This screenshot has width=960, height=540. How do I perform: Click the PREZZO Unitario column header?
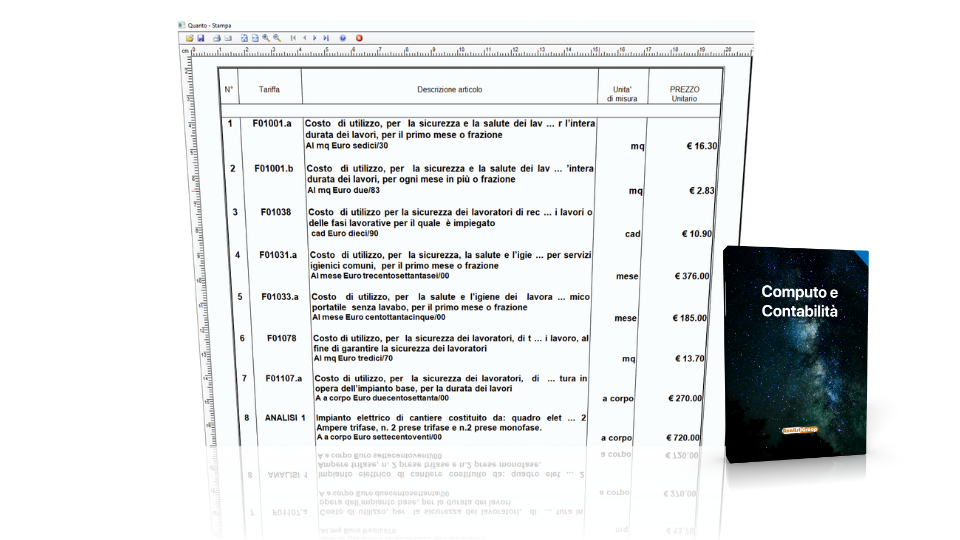(x=684, y=94)
